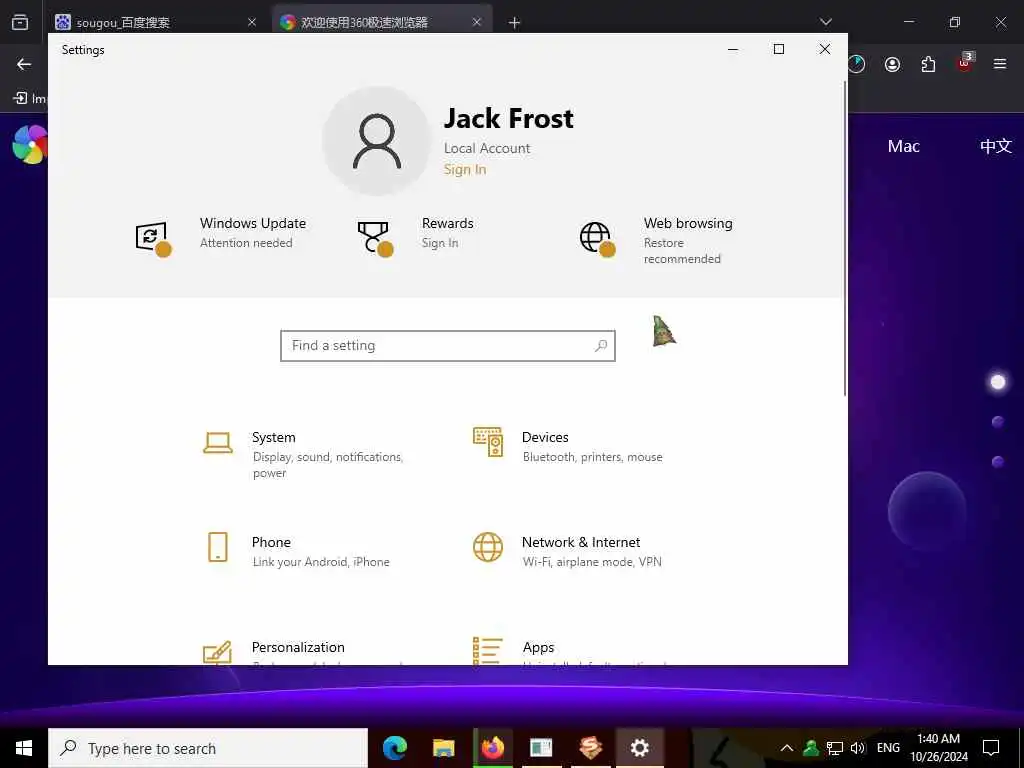Image resolution: width=1024 pixels, height=768 pixels.
Task: Open the Personalization icon
Action: coord(217,652)
